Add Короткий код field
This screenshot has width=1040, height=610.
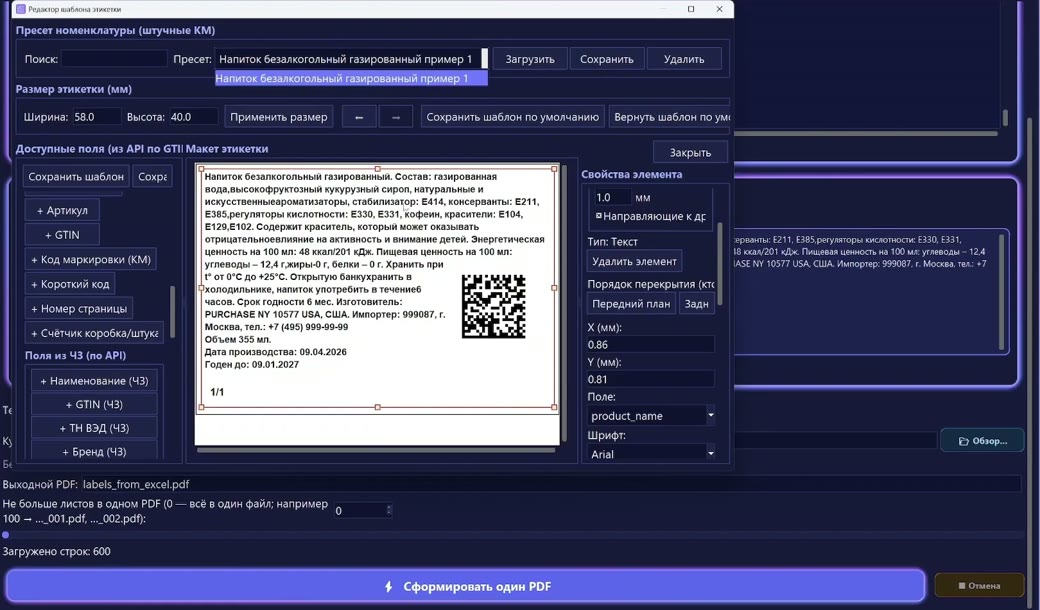(70, 284)
